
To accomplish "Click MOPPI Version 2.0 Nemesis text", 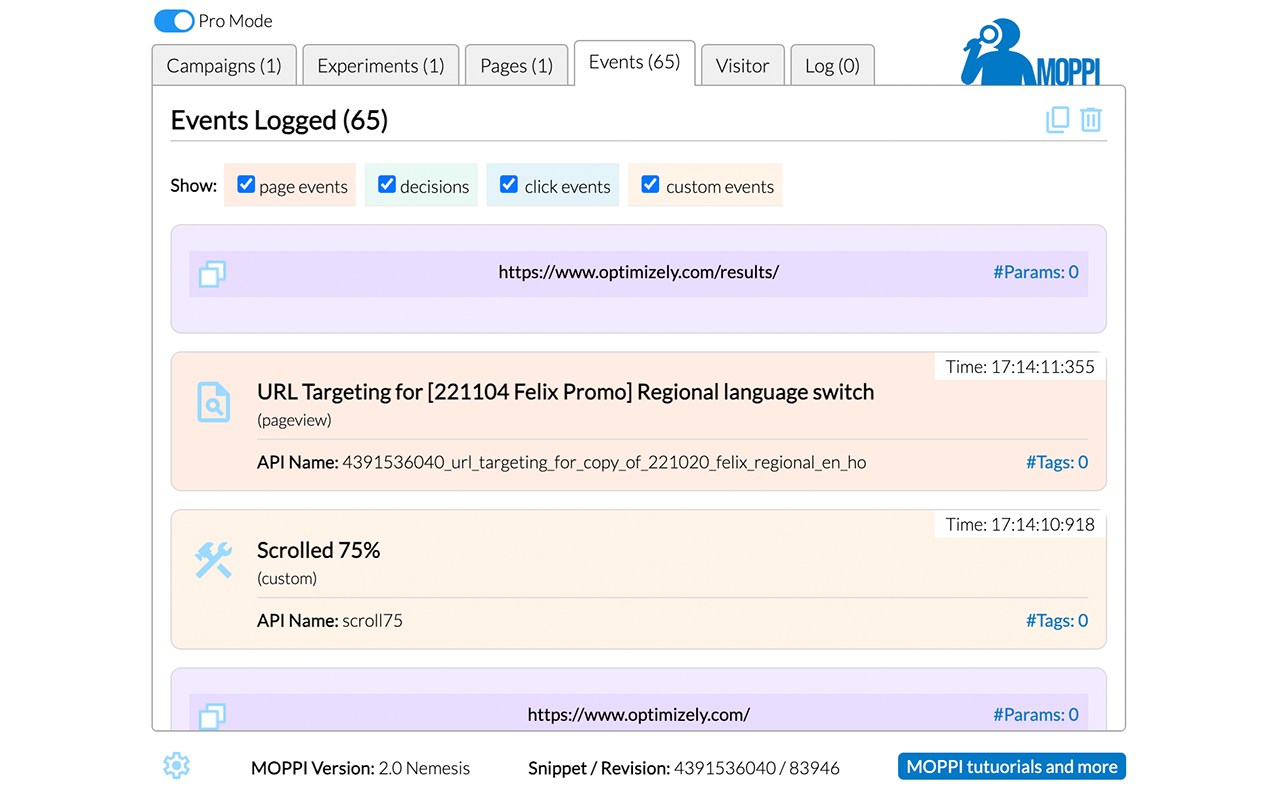I will pyautogui.click(x=360, y=768).
